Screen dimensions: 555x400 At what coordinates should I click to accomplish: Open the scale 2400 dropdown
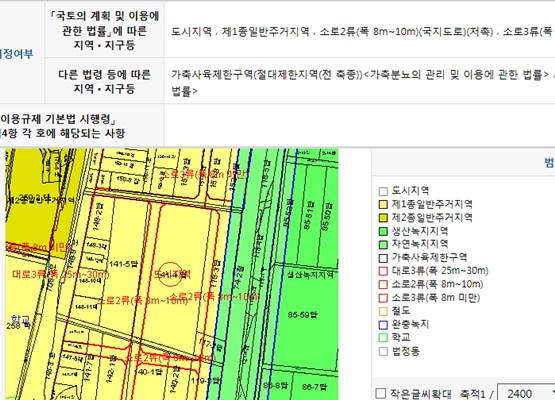pos(527,393)
